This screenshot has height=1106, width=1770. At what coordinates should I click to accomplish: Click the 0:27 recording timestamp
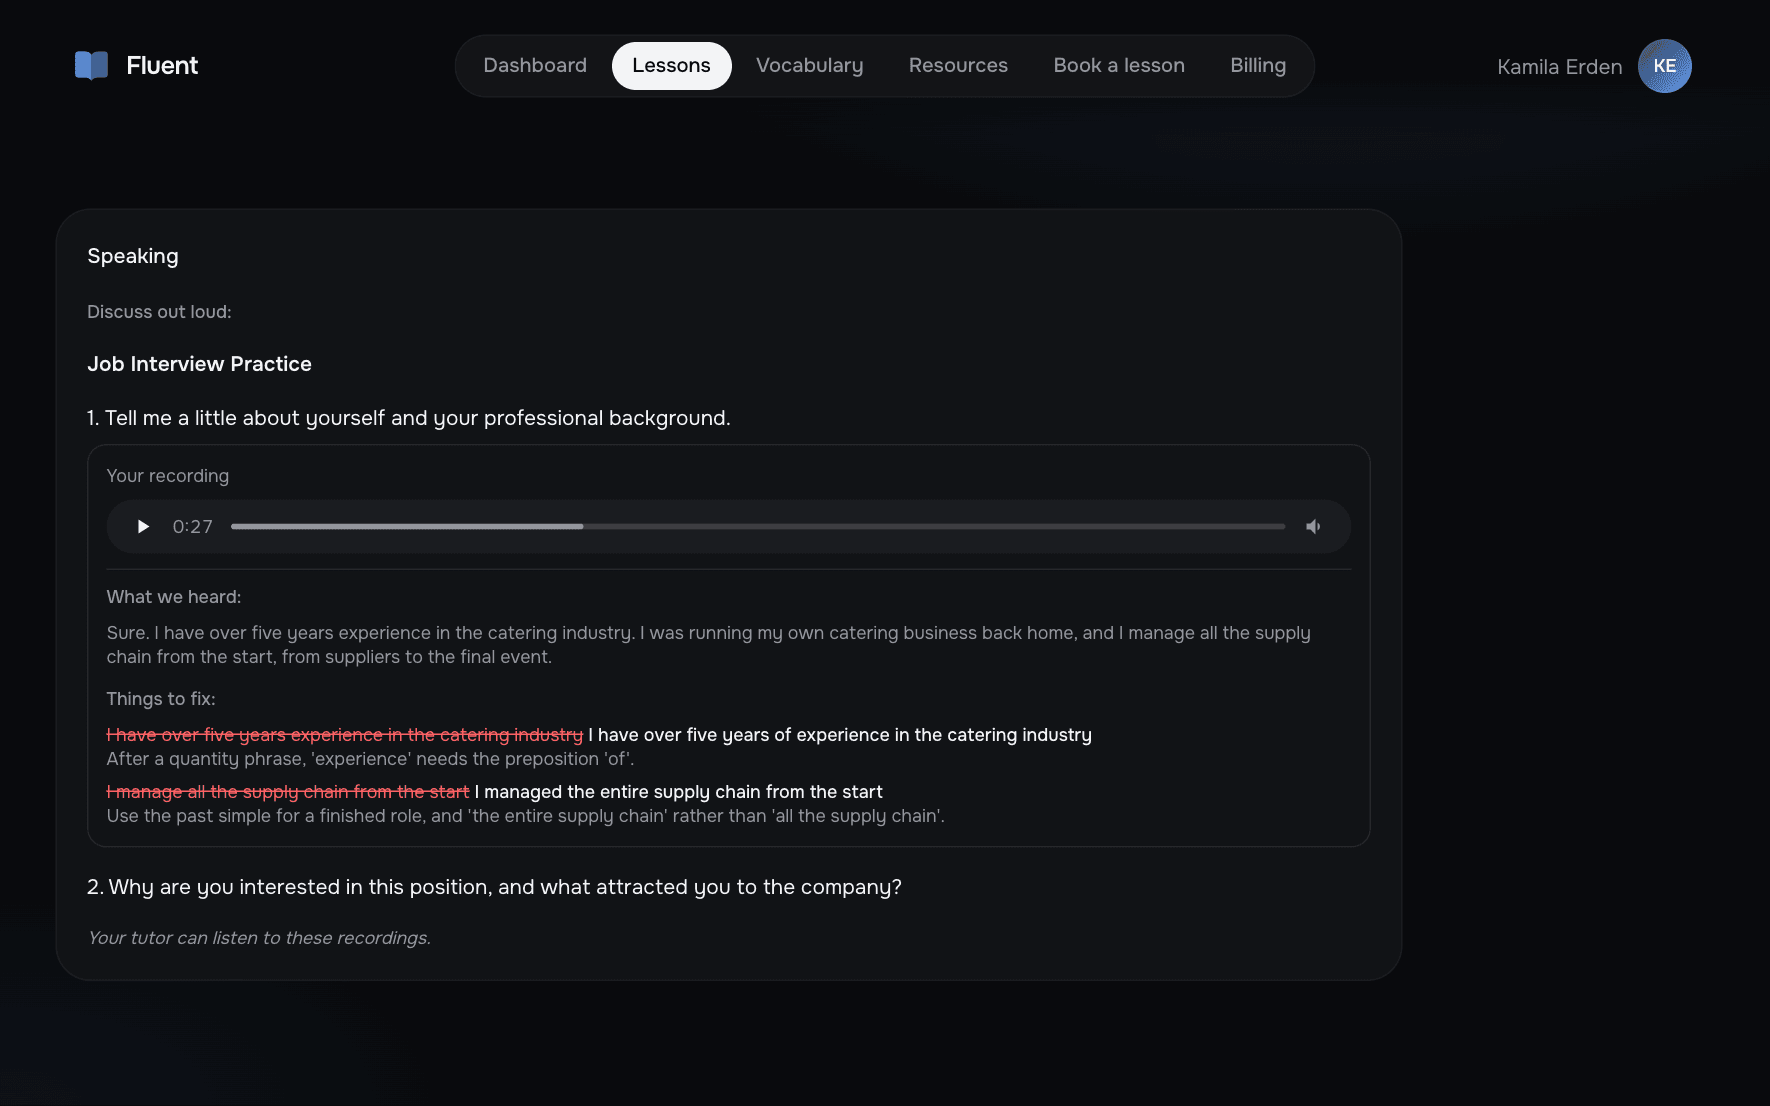click(192, 527)
